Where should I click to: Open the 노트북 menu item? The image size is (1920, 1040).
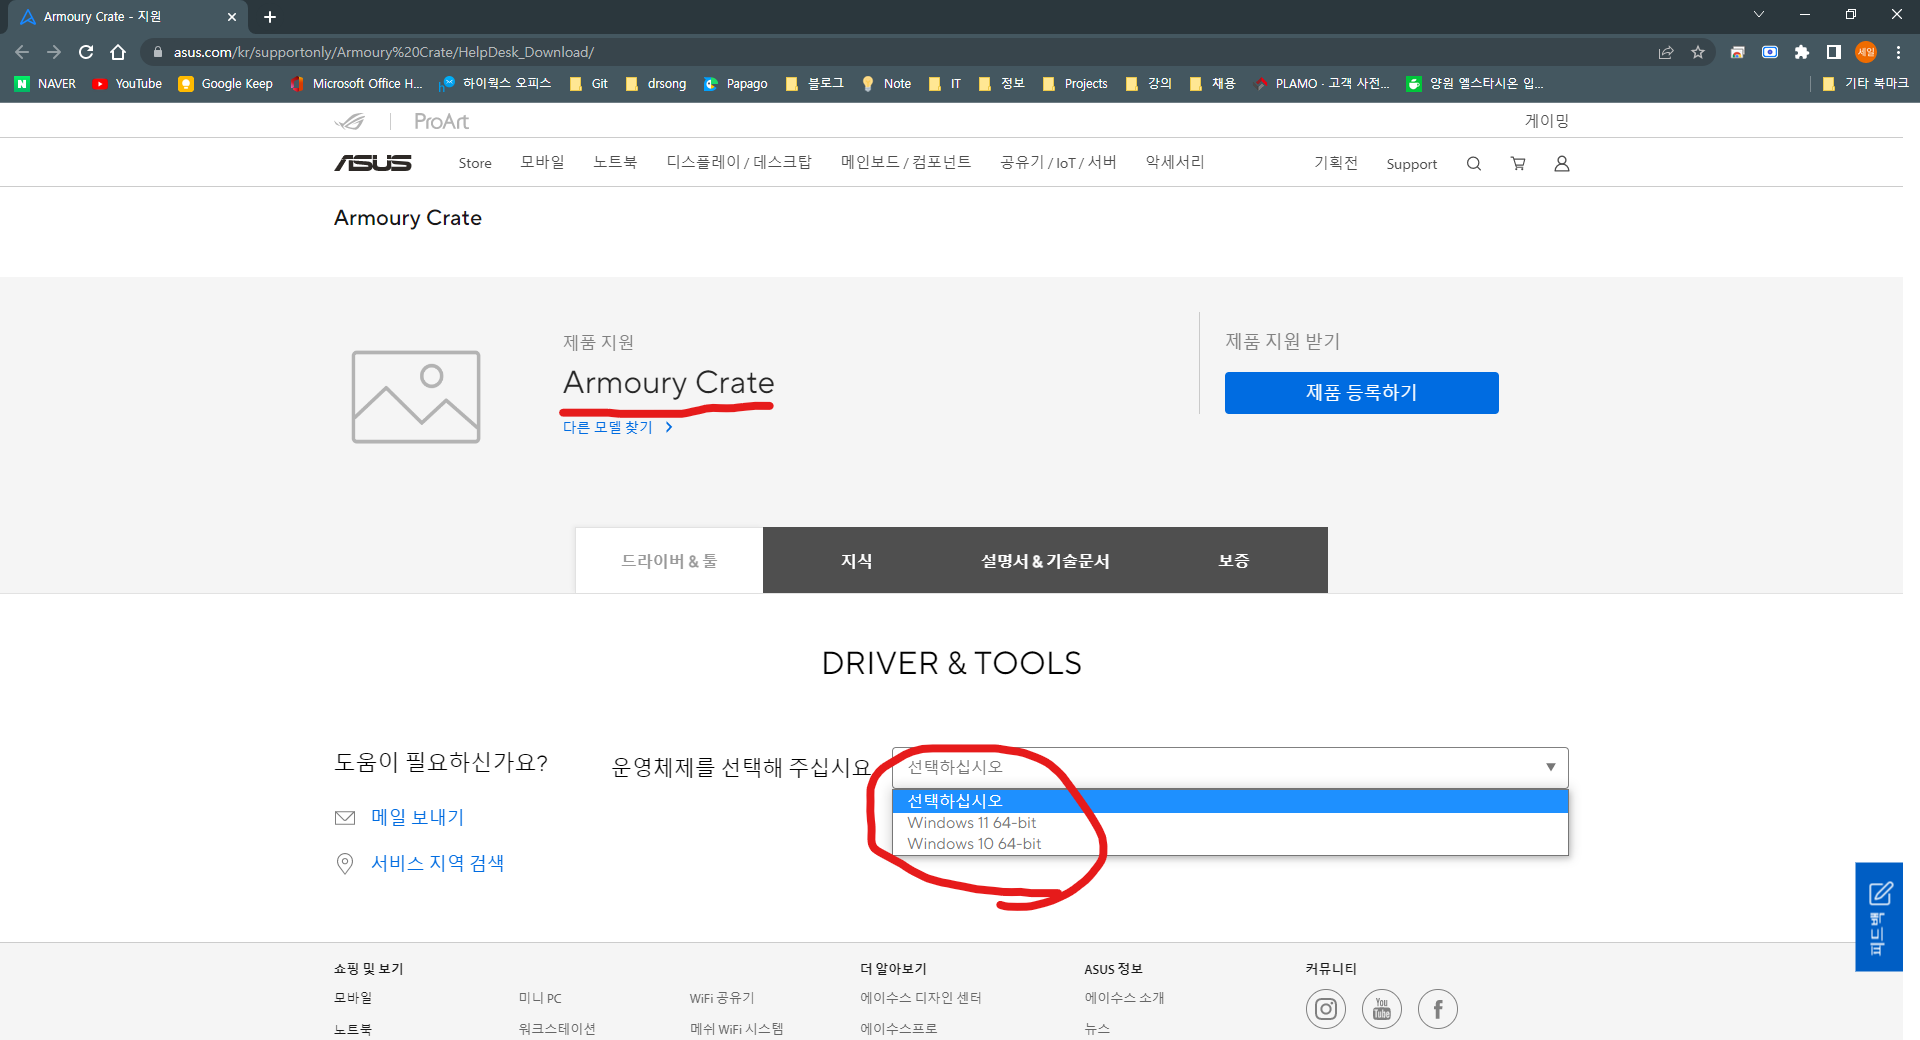(615, 162)
